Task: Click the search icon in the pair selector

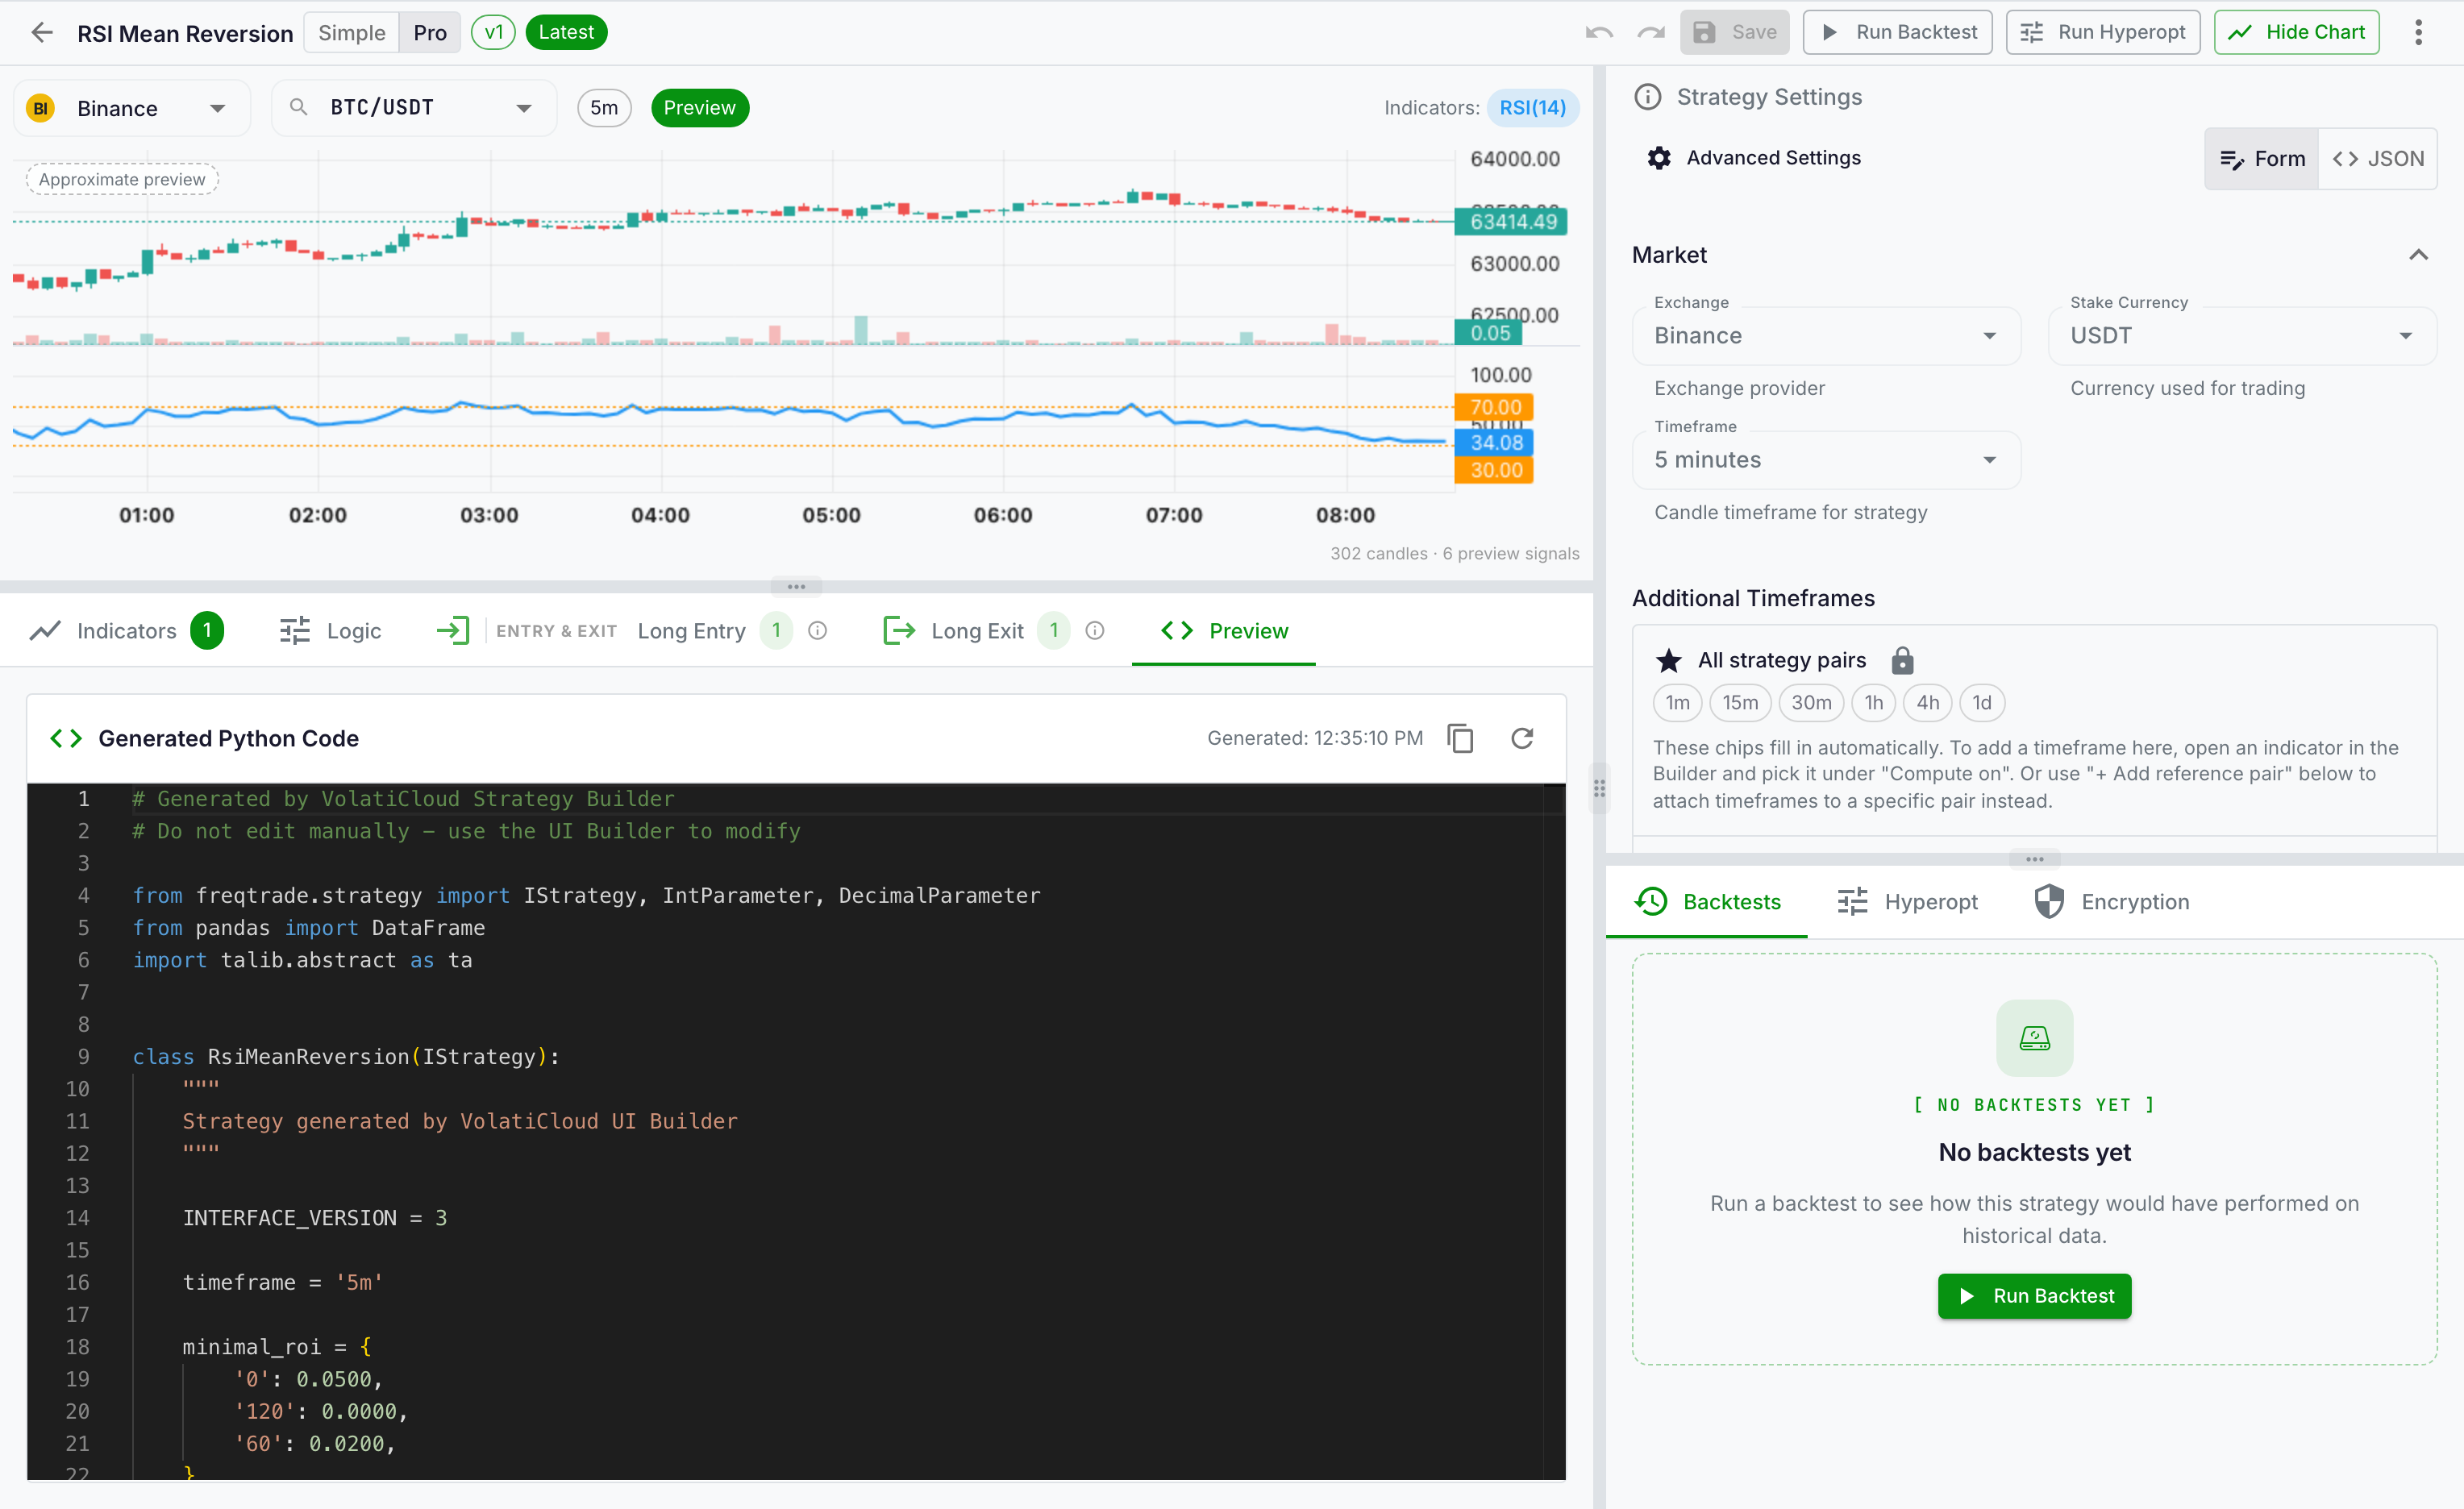Action: click(x=298, y=107)
